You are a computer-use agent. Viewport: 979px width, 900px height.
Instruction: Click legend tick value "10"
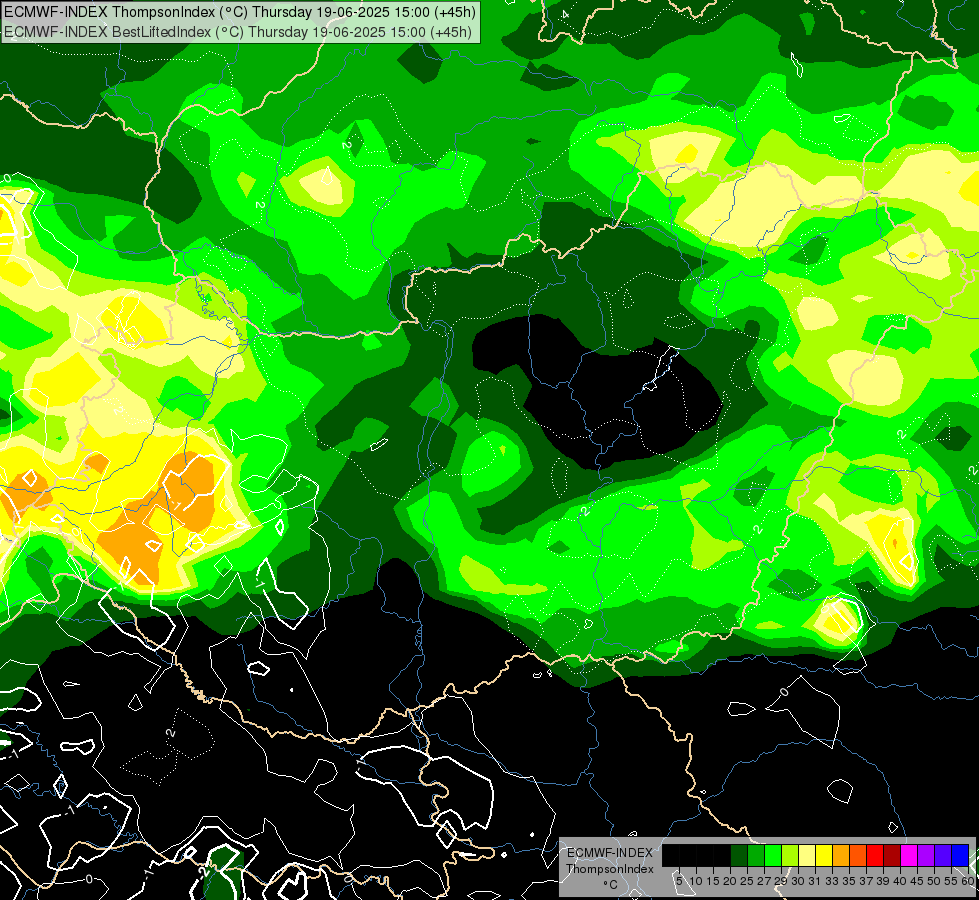click(x=696, y=881)
